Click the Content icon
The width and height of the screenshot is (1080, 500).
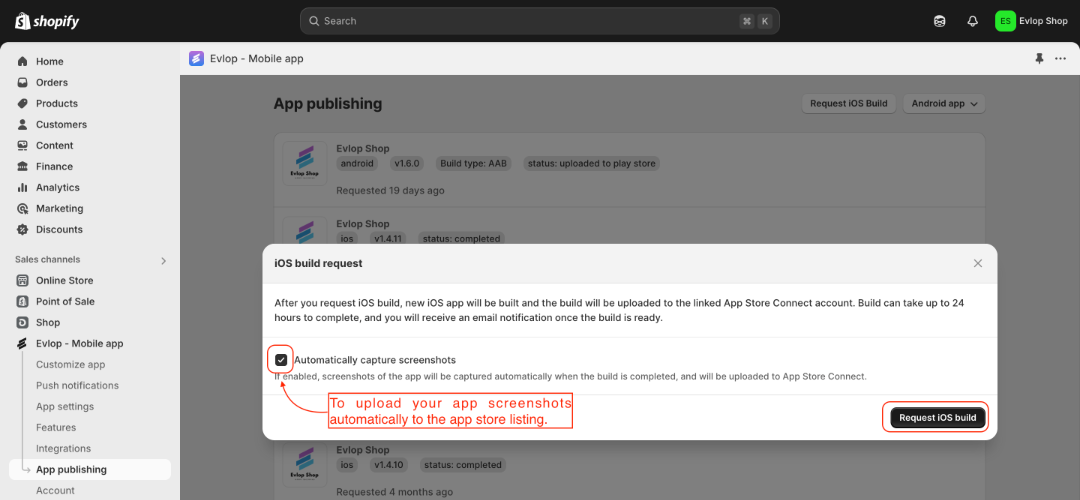coord(23,145)
